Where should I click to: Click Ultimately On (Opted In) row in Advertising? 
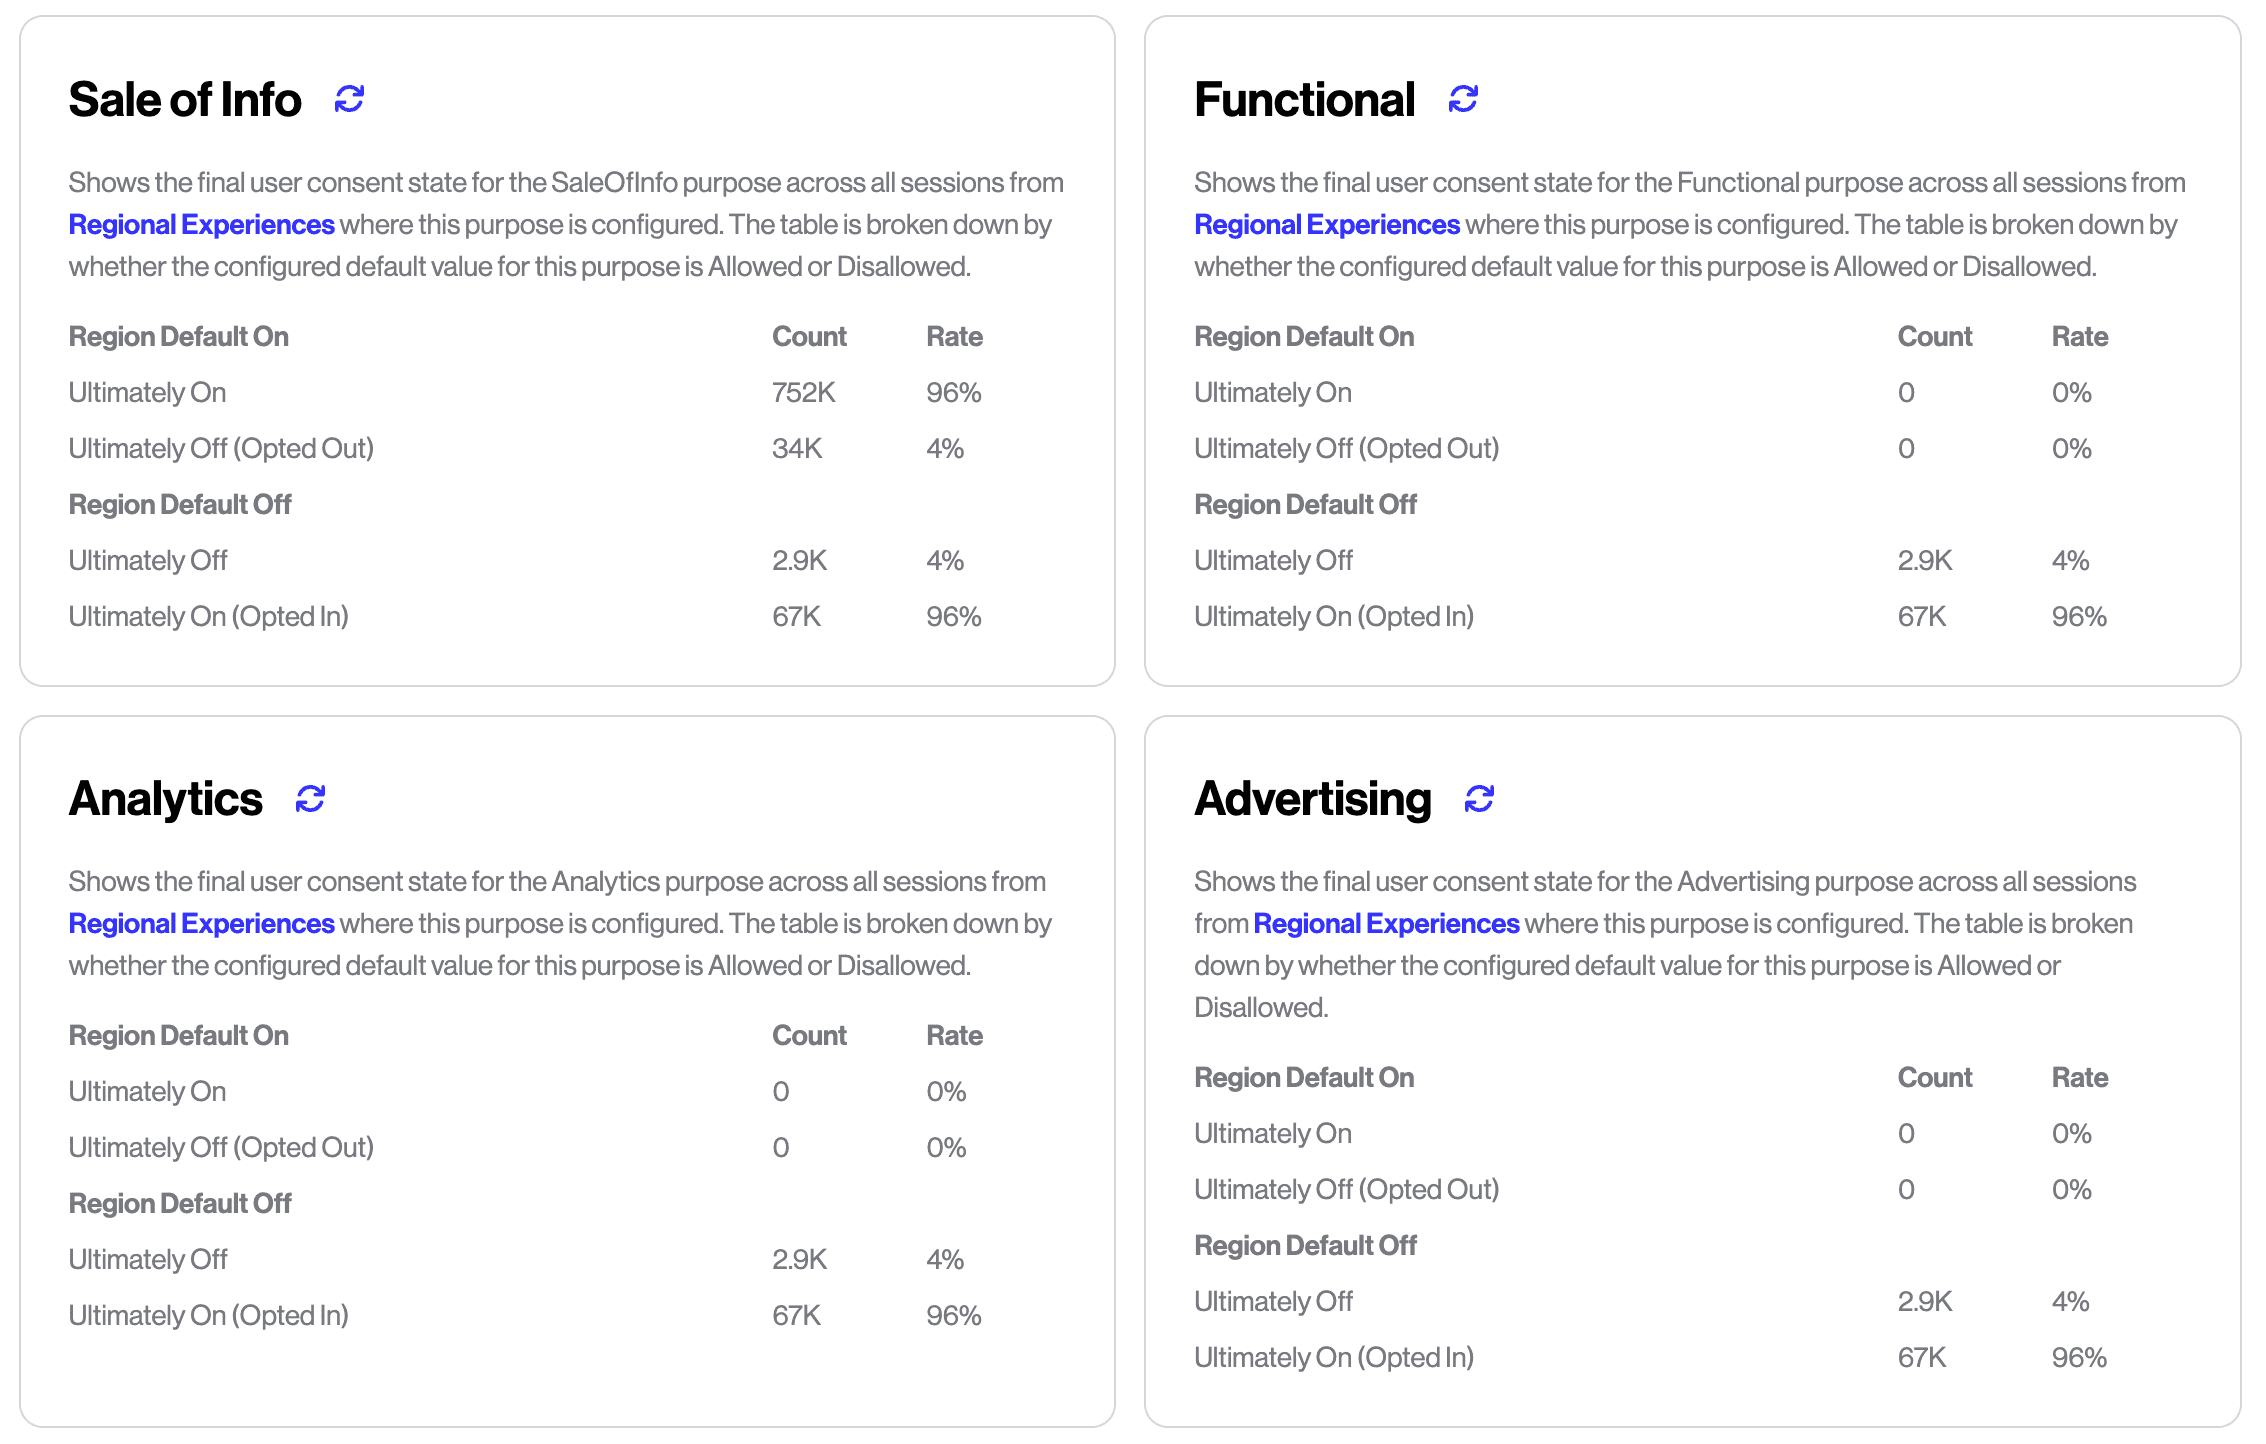tap(1334, 1358)
